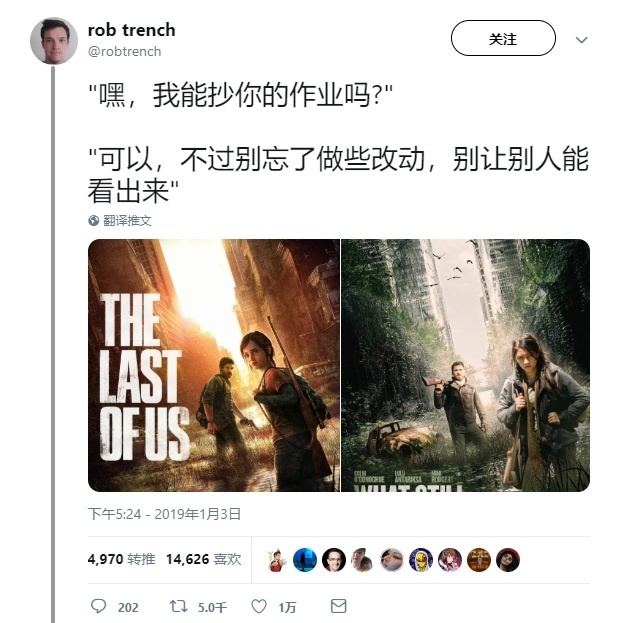This screenshot has width=629, height=623.
Task: Open the 翻译推文 translate link
Action: (x=127, y=221)
